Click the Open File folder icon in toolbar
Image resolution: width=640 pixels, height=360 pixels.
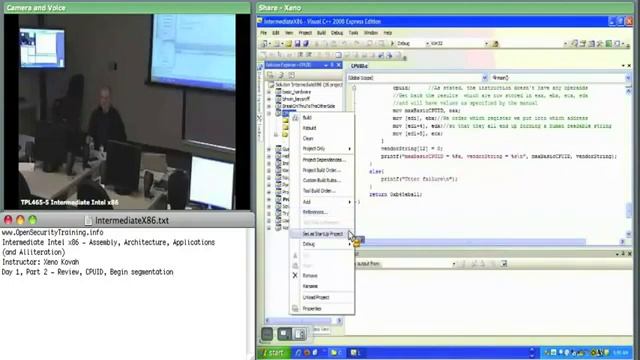tap(289, 43)
